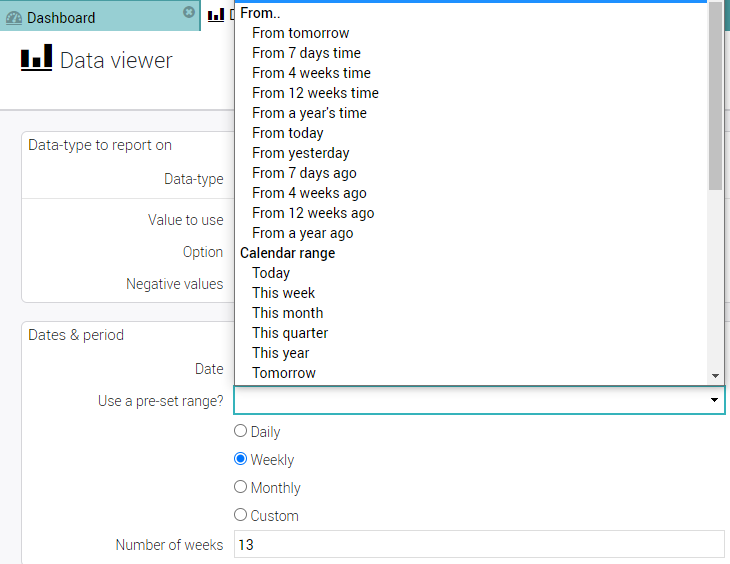Click the dashboard gauge icon on the tab

tap(14, 17)
